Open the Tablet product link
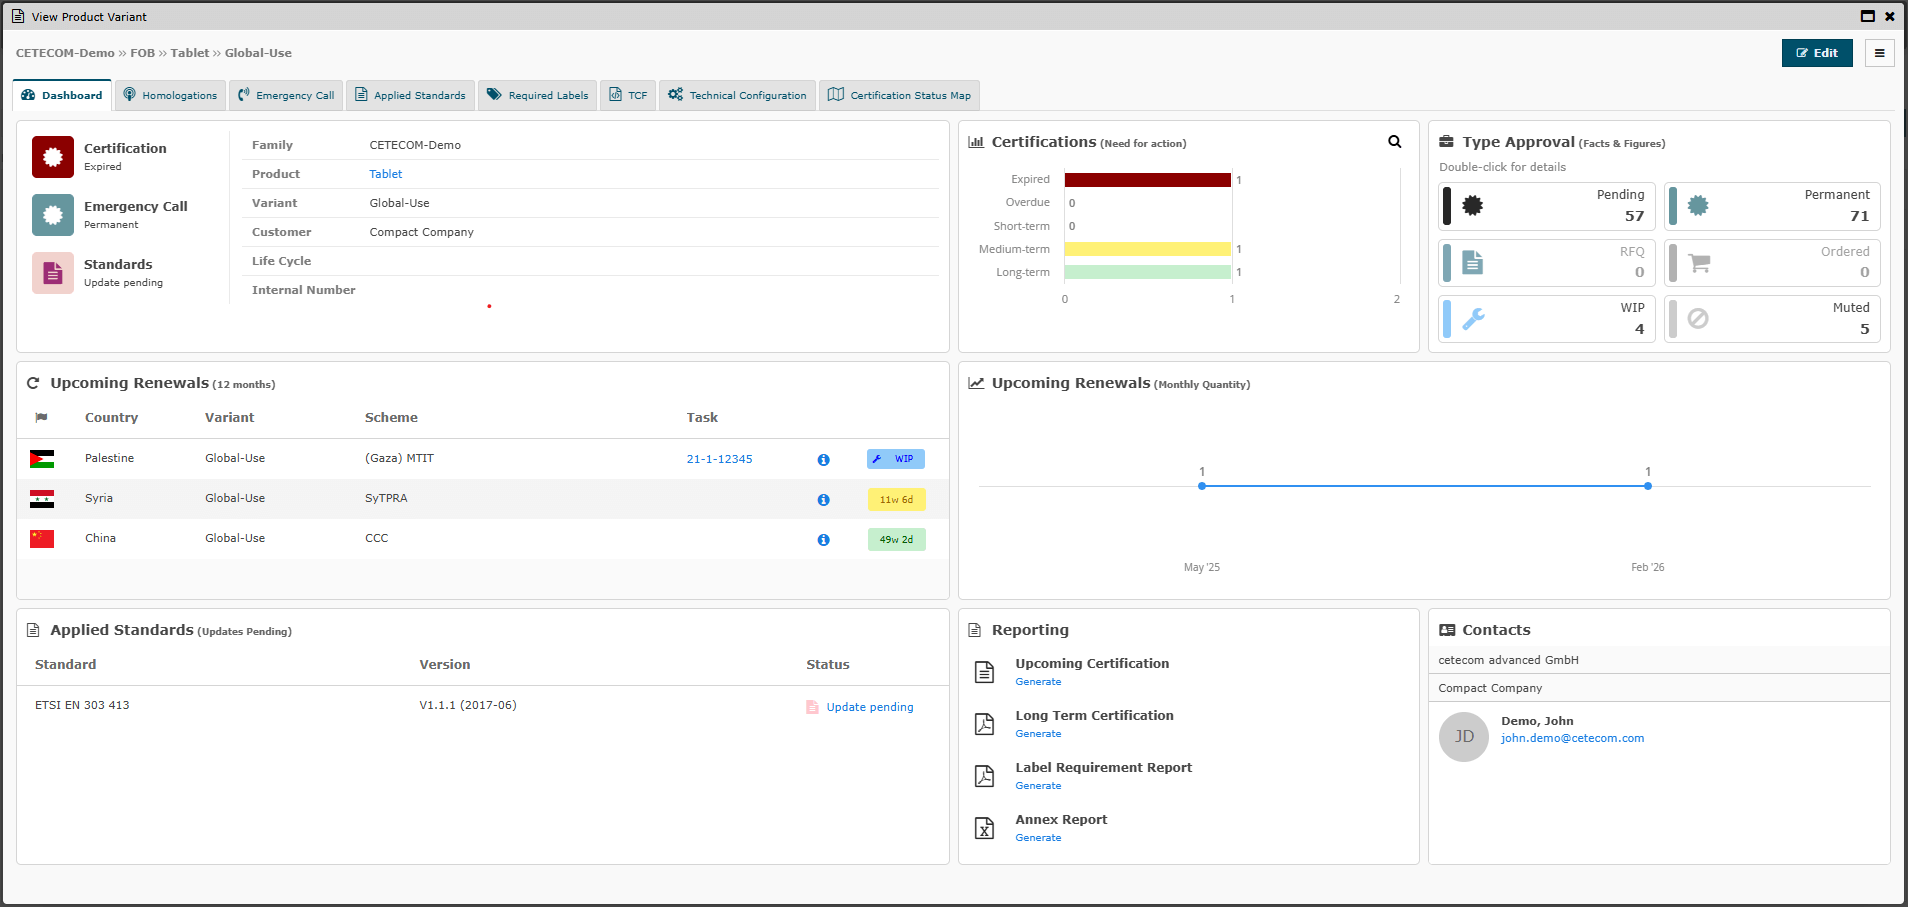Image resolution: width=1908 pixels, height=907 pixels. pyautogui.click(x=385, y=174)
